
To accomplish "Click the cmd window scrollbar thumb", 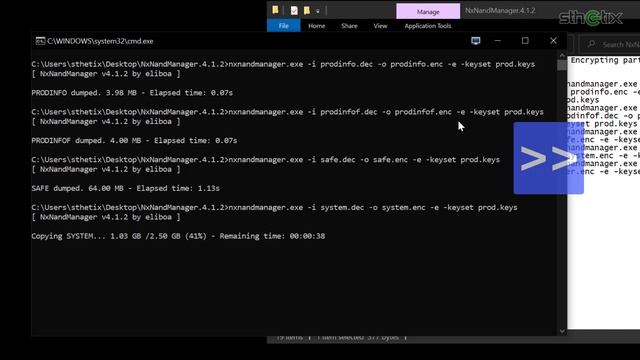I will [562, 65].
